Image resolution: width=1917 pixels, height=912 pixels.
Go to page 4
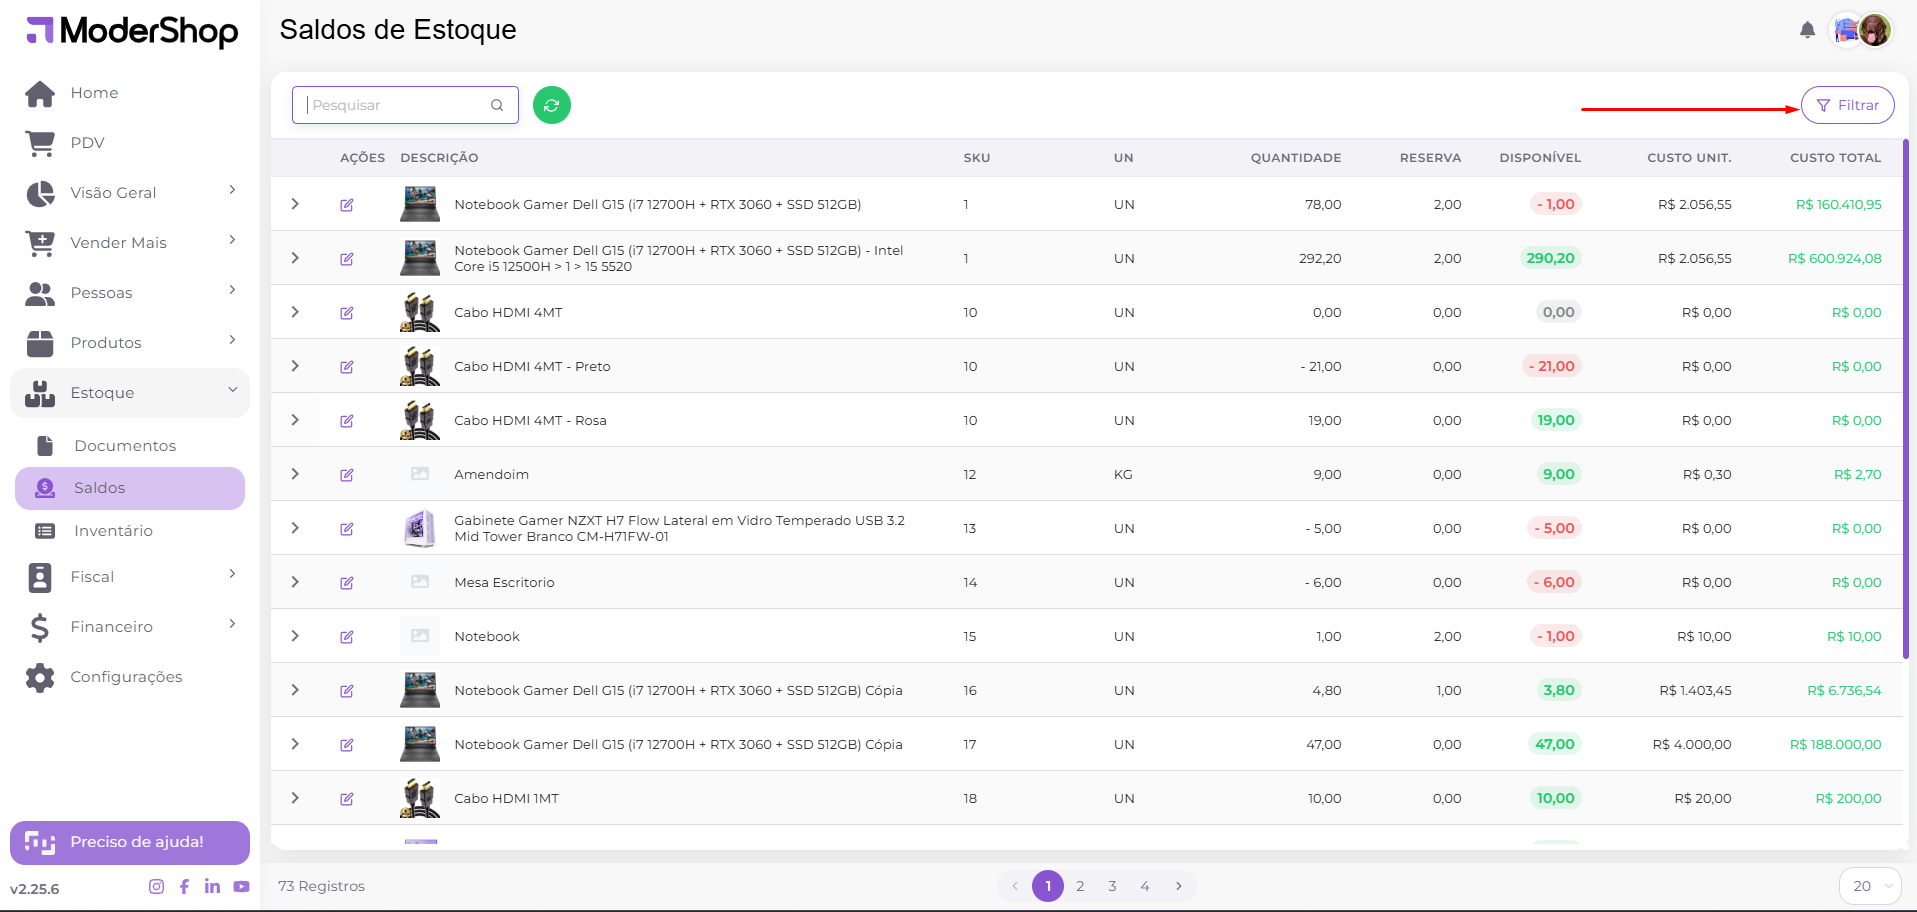[x=1145, y=886]
